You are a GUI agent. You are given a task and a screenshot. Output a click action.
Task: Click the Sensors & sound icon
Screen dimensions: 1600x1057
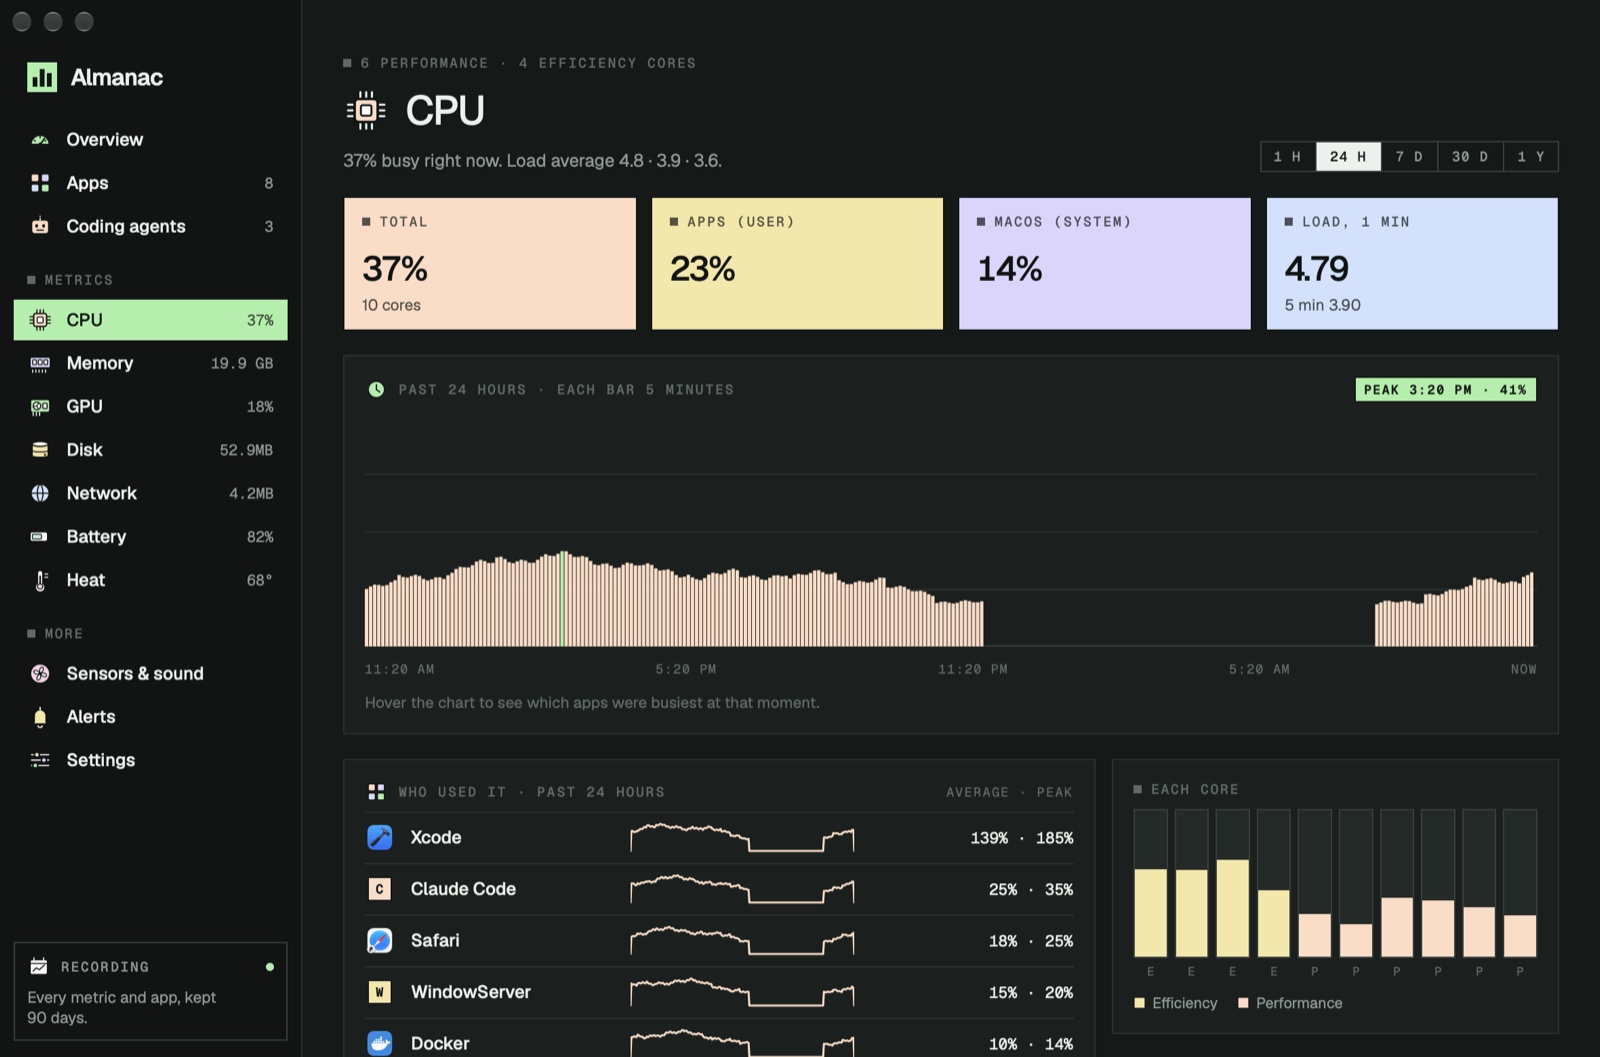(40, 674)
